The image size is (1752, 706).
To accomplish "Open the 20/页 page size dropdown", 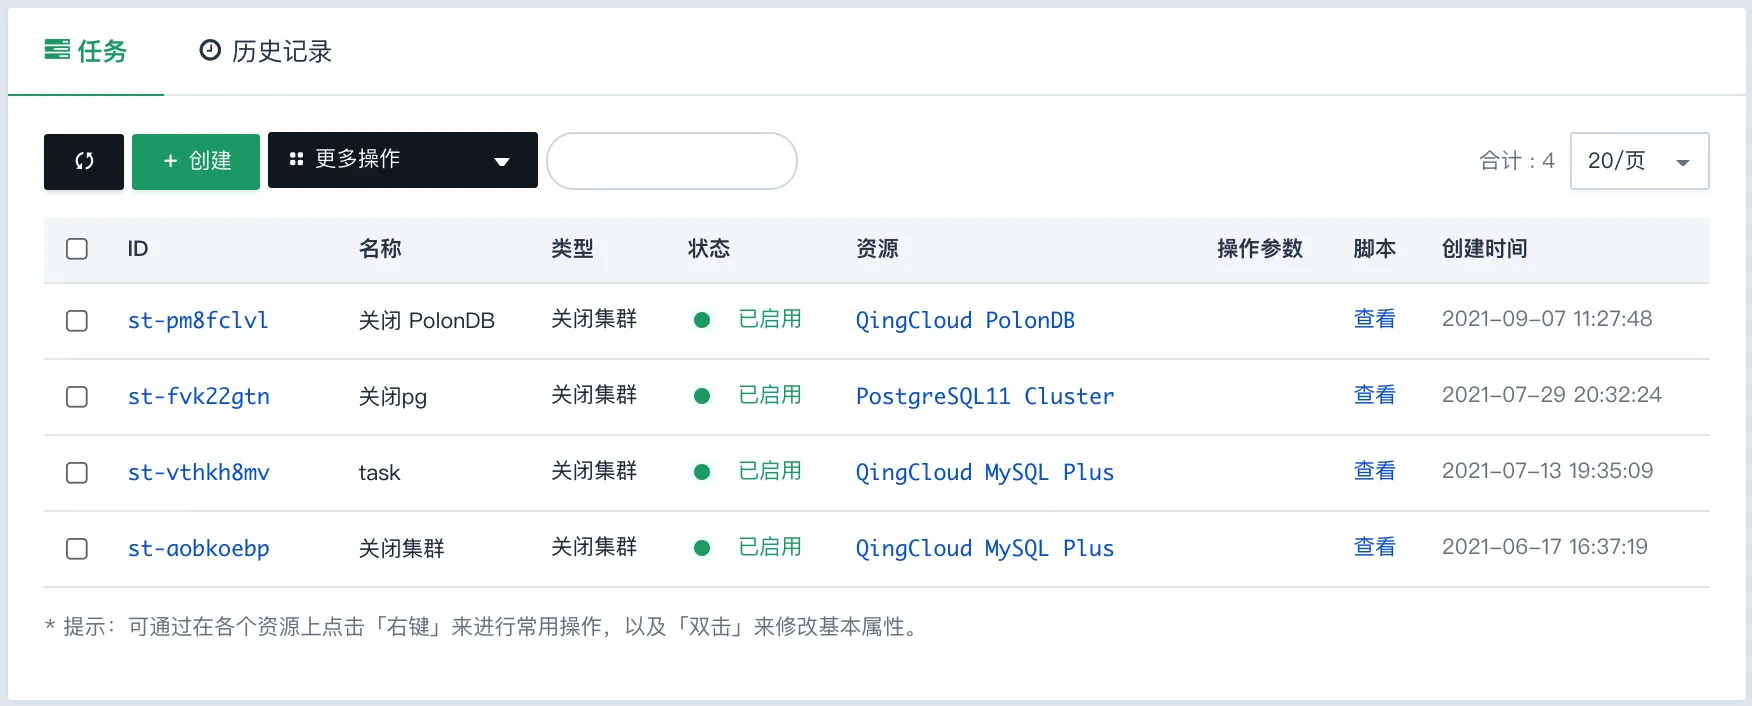I will 1640,161.
